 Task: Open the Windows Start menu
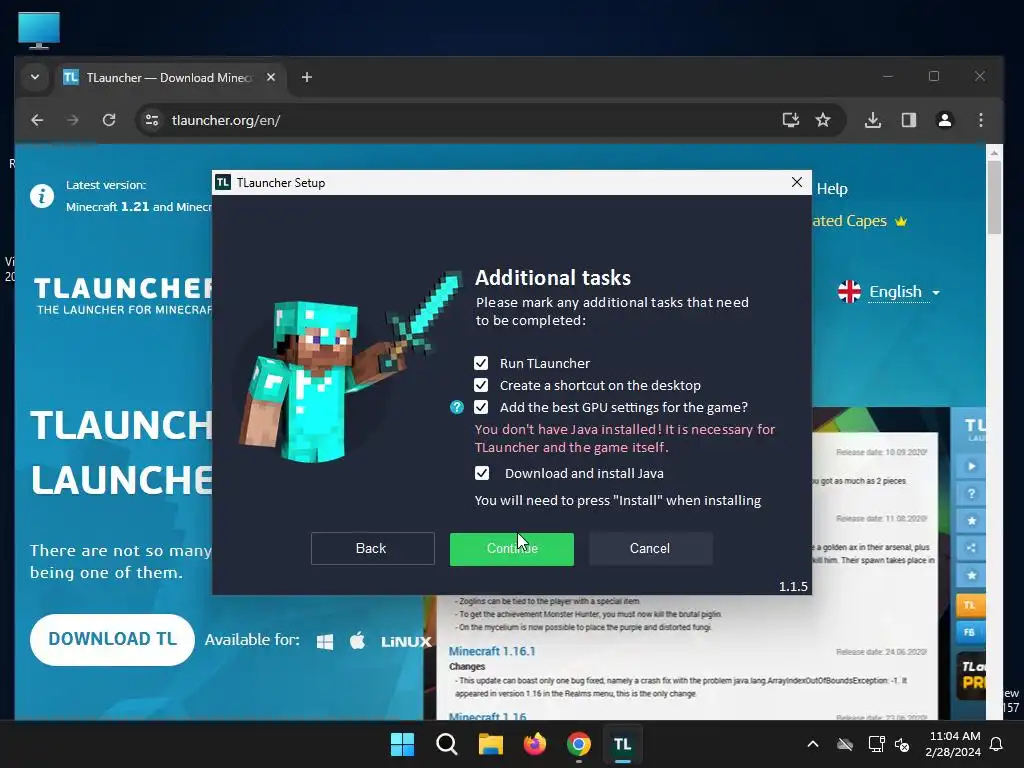[402, 744]
